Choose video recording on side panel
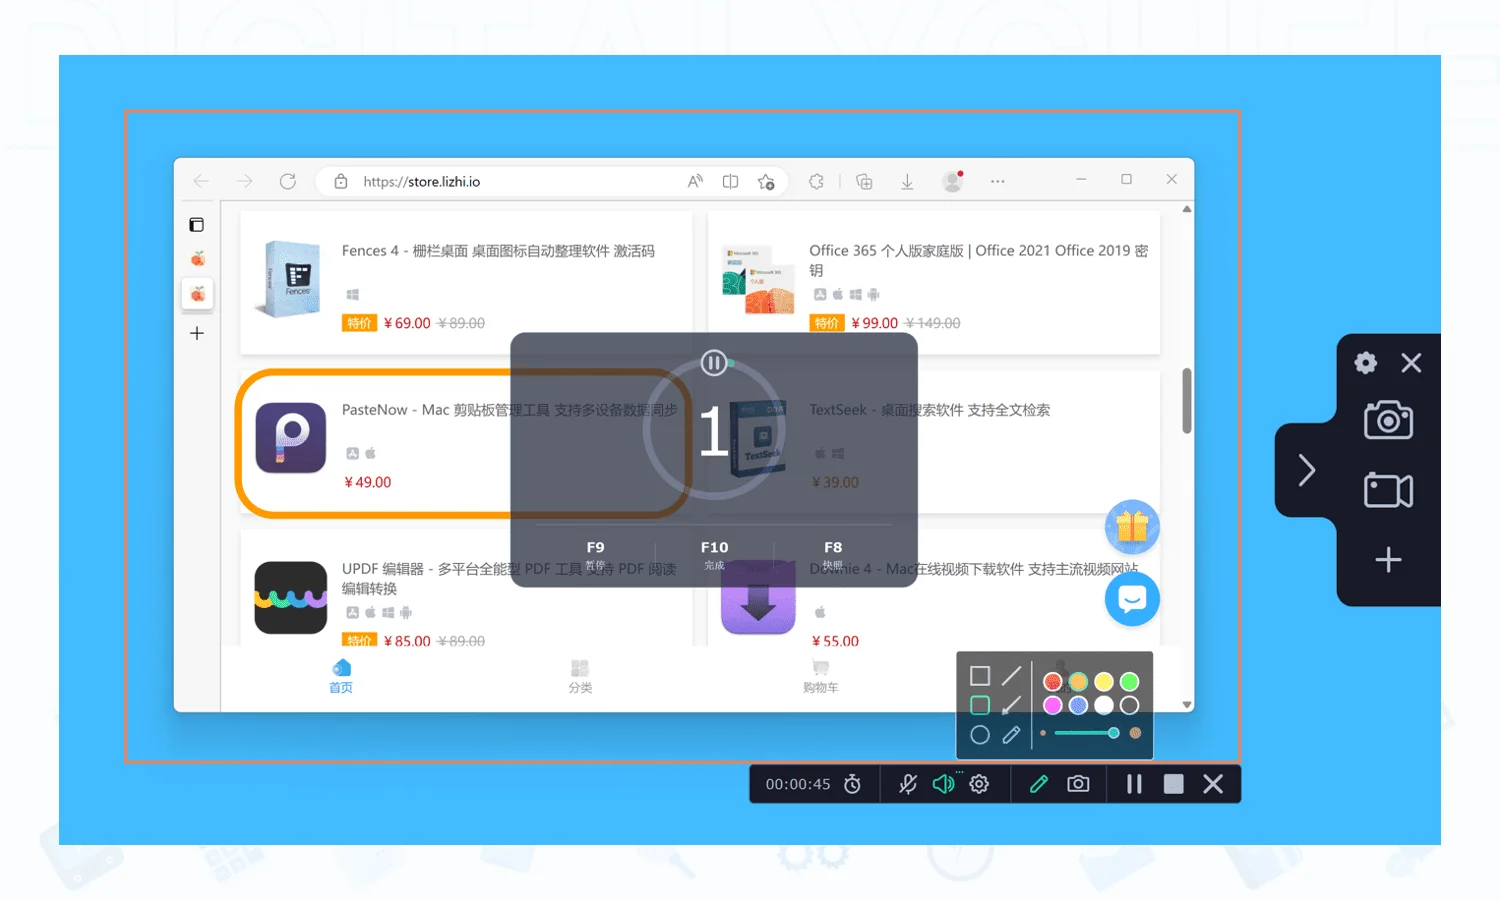The width and height of the screenshot is (1500, 900). click(1388, 490)
